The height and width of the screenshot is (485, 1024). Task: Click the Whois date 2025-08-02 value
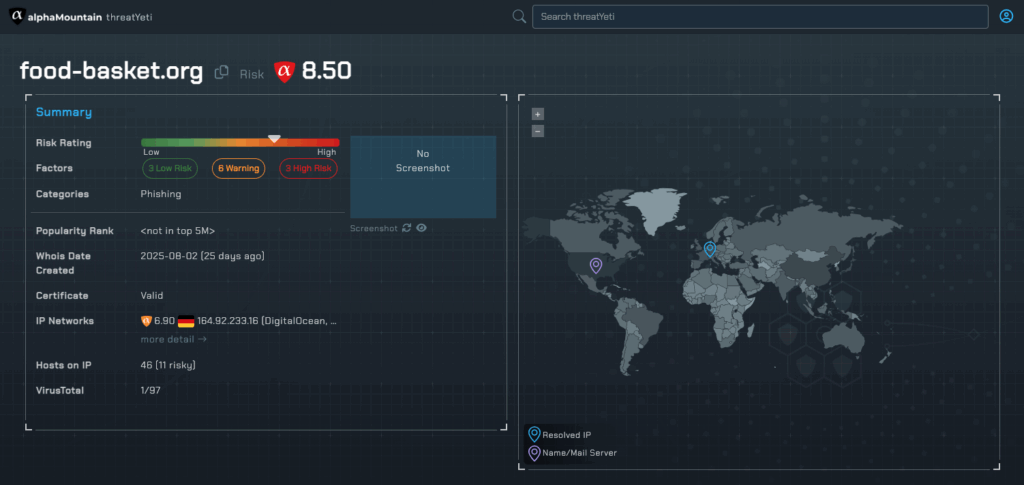click(202, 256)
